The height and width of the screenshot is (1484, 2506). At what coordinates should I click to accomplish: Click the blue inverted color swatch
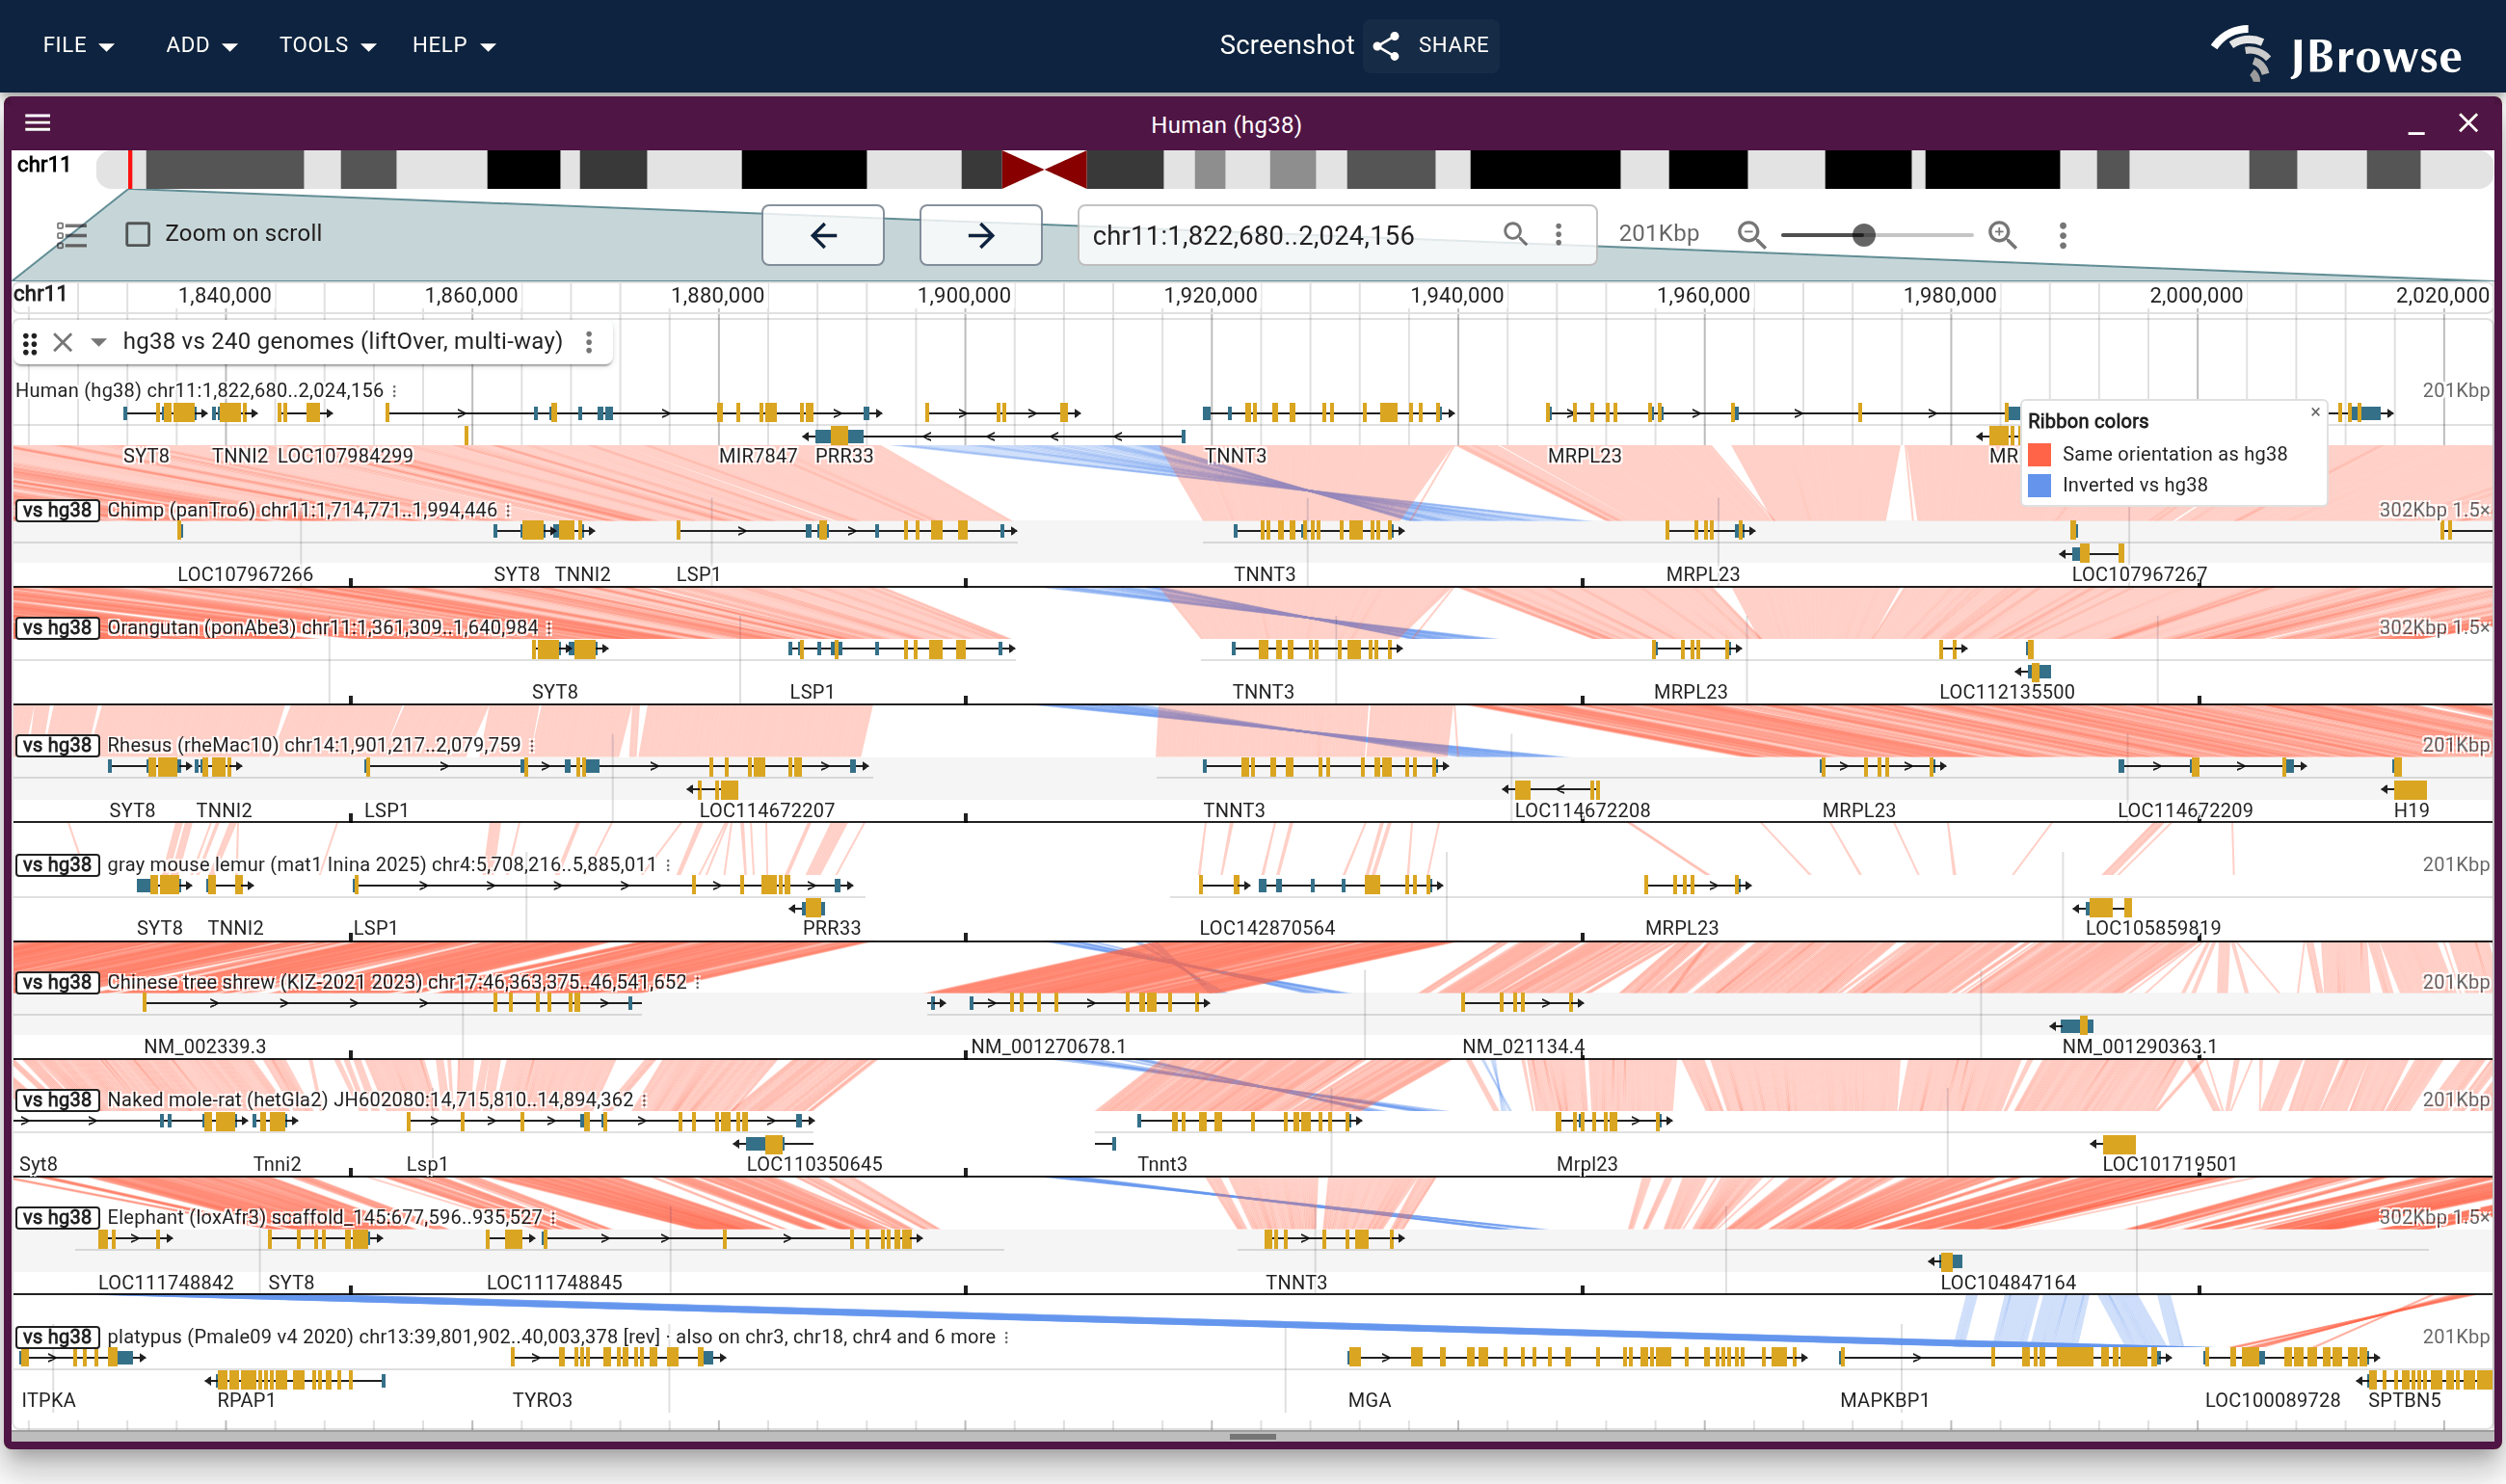coord(2039,486)
